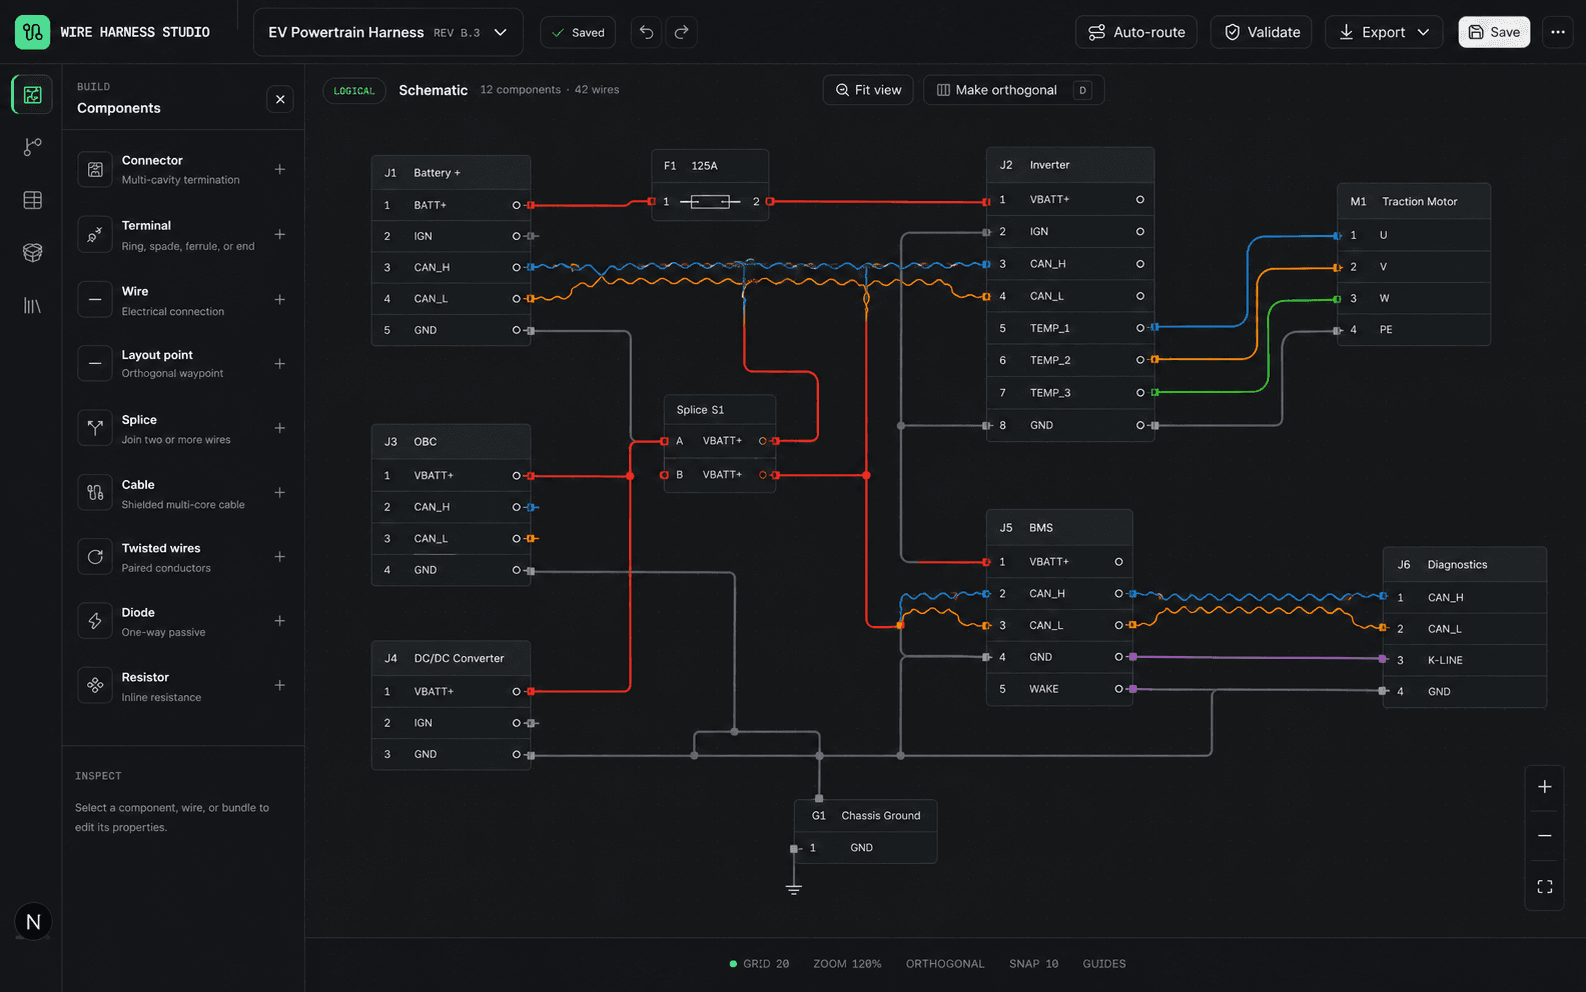Open the library sidebar icon
Image resolution: width=1586 pixels, height=992 pixels.
coord(32,306)
